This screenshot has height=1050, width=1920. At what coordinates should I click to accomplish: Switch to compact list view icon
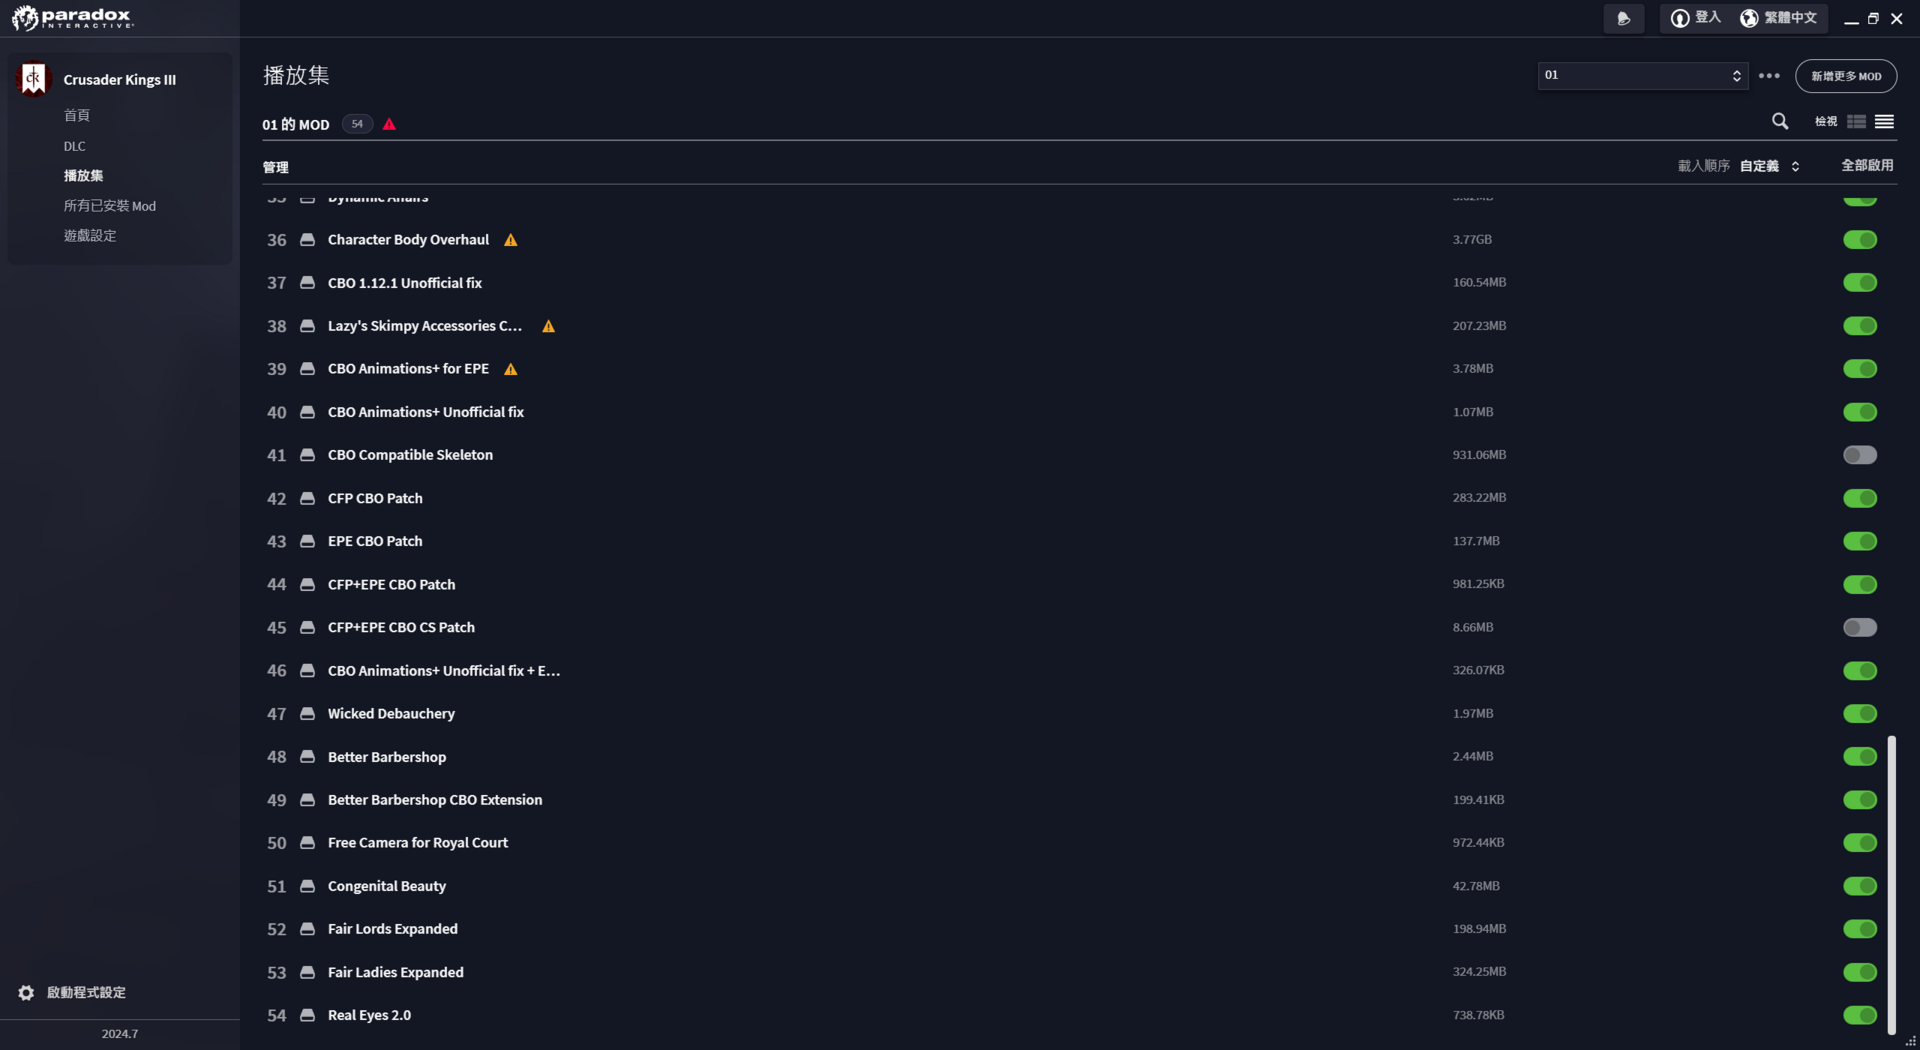tap(1884, 121)
